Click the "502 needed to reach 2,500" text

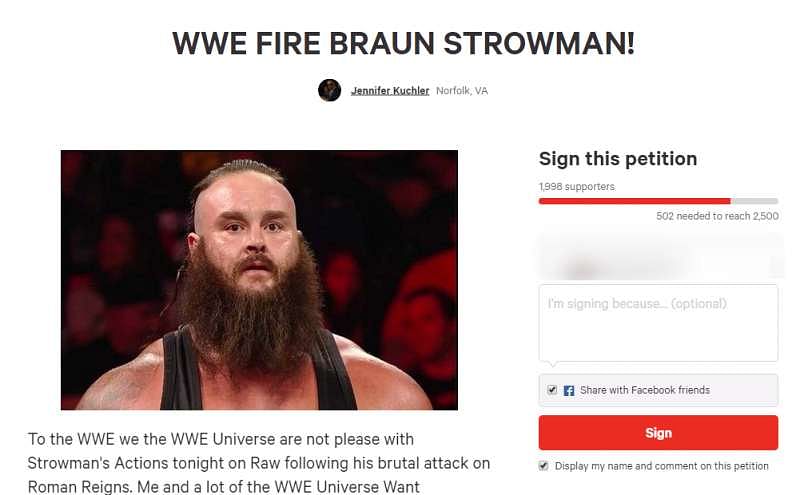(717, 216)
